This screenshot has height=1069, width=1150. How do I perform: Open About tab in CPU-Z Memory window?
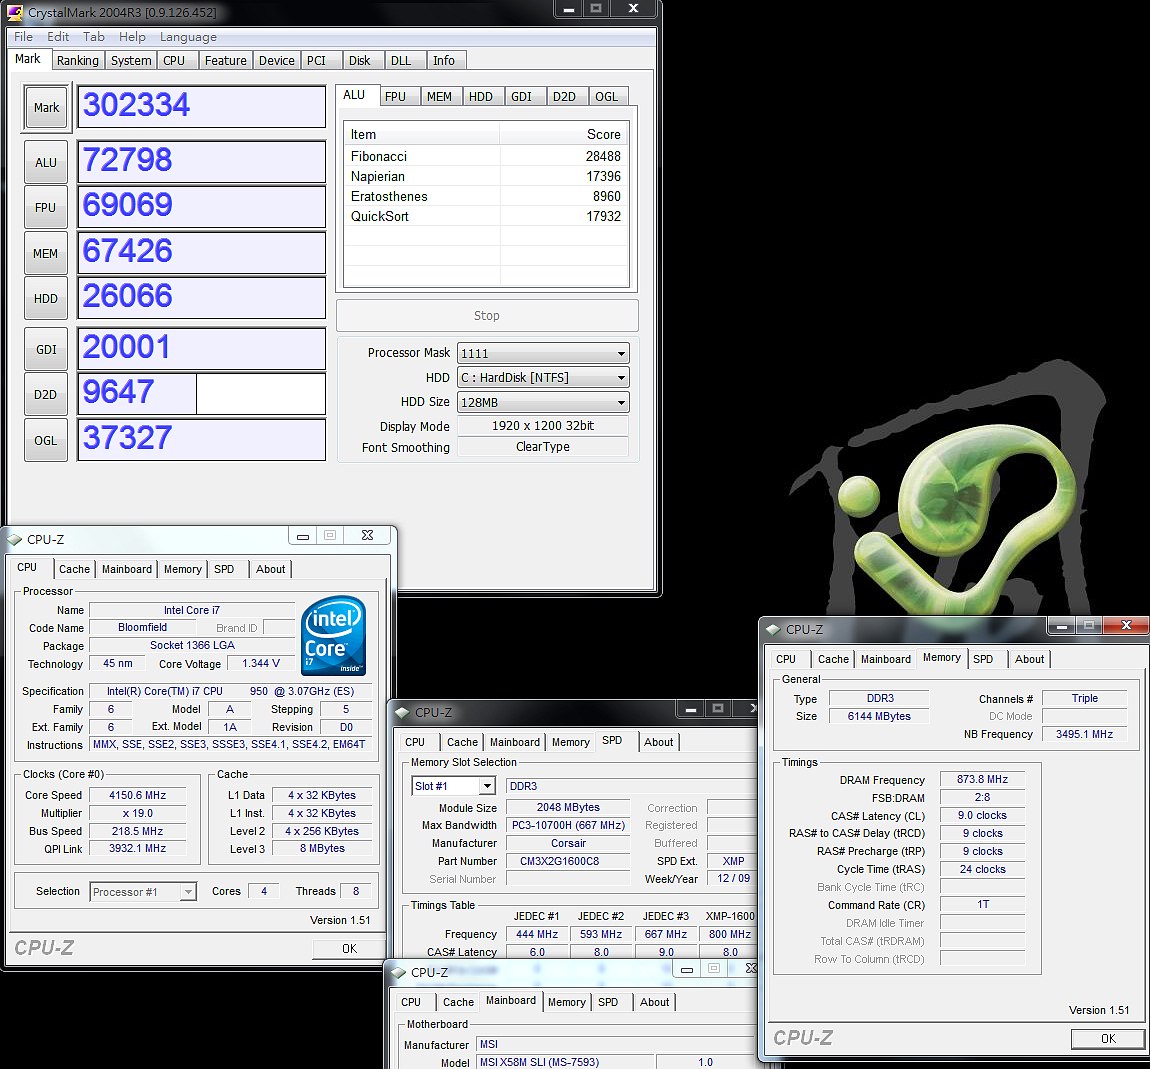(x=1029, y=659)
